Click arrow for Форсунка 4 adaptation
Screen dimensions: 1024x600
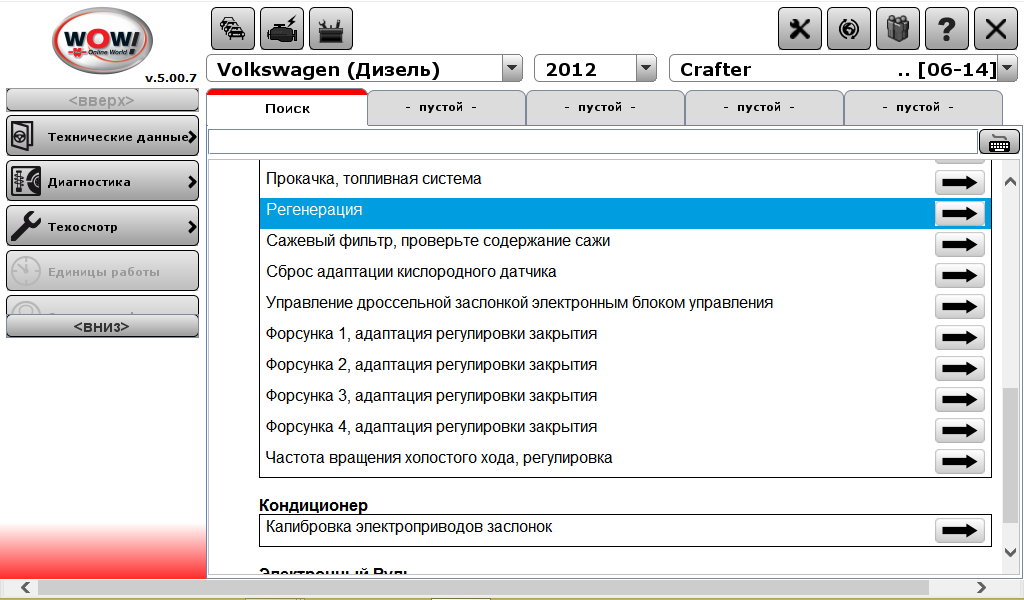960,431
